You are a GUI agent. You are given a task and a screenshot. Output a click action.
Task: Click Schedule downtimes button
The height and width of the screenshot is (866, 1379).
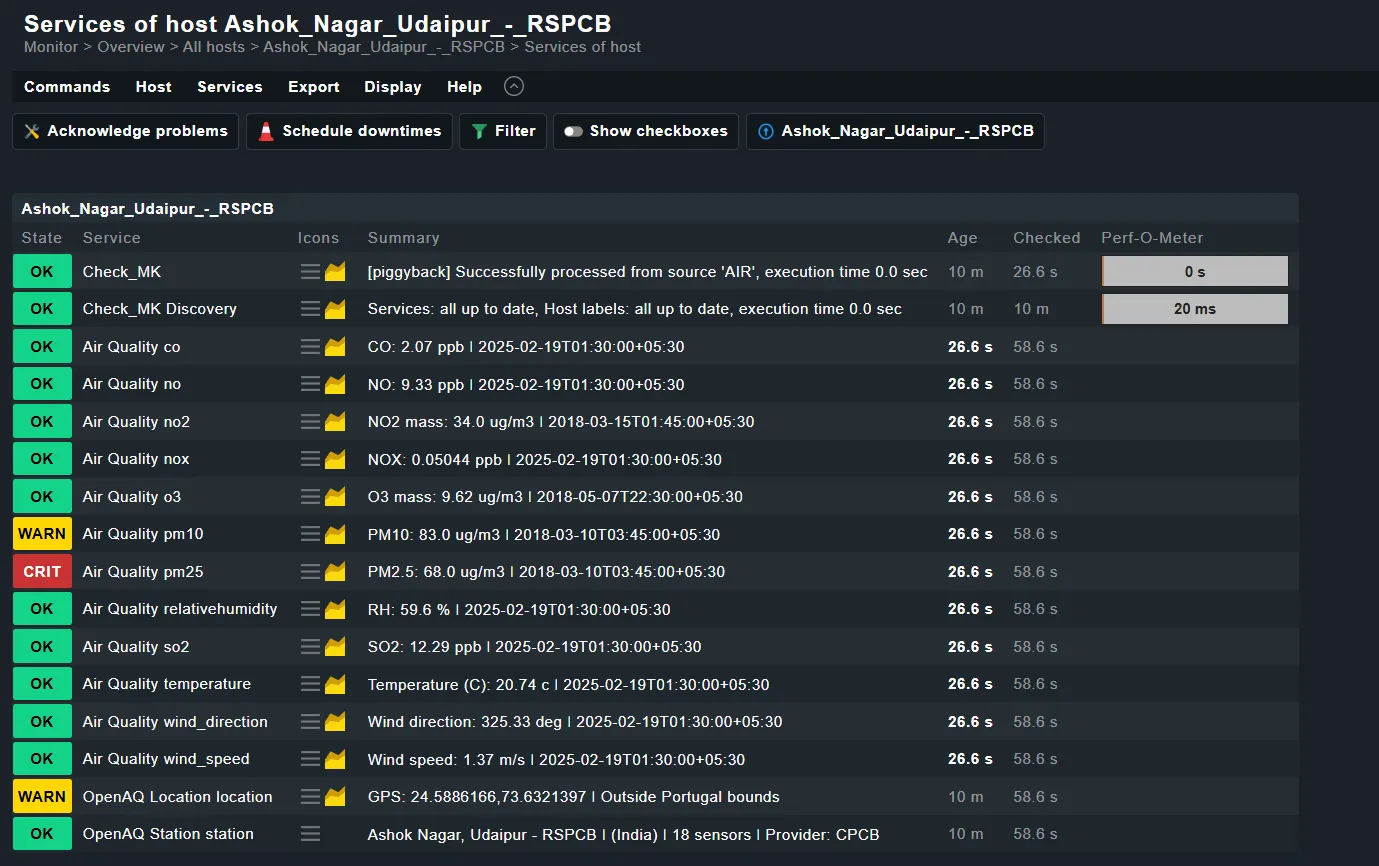click(349, 131)
